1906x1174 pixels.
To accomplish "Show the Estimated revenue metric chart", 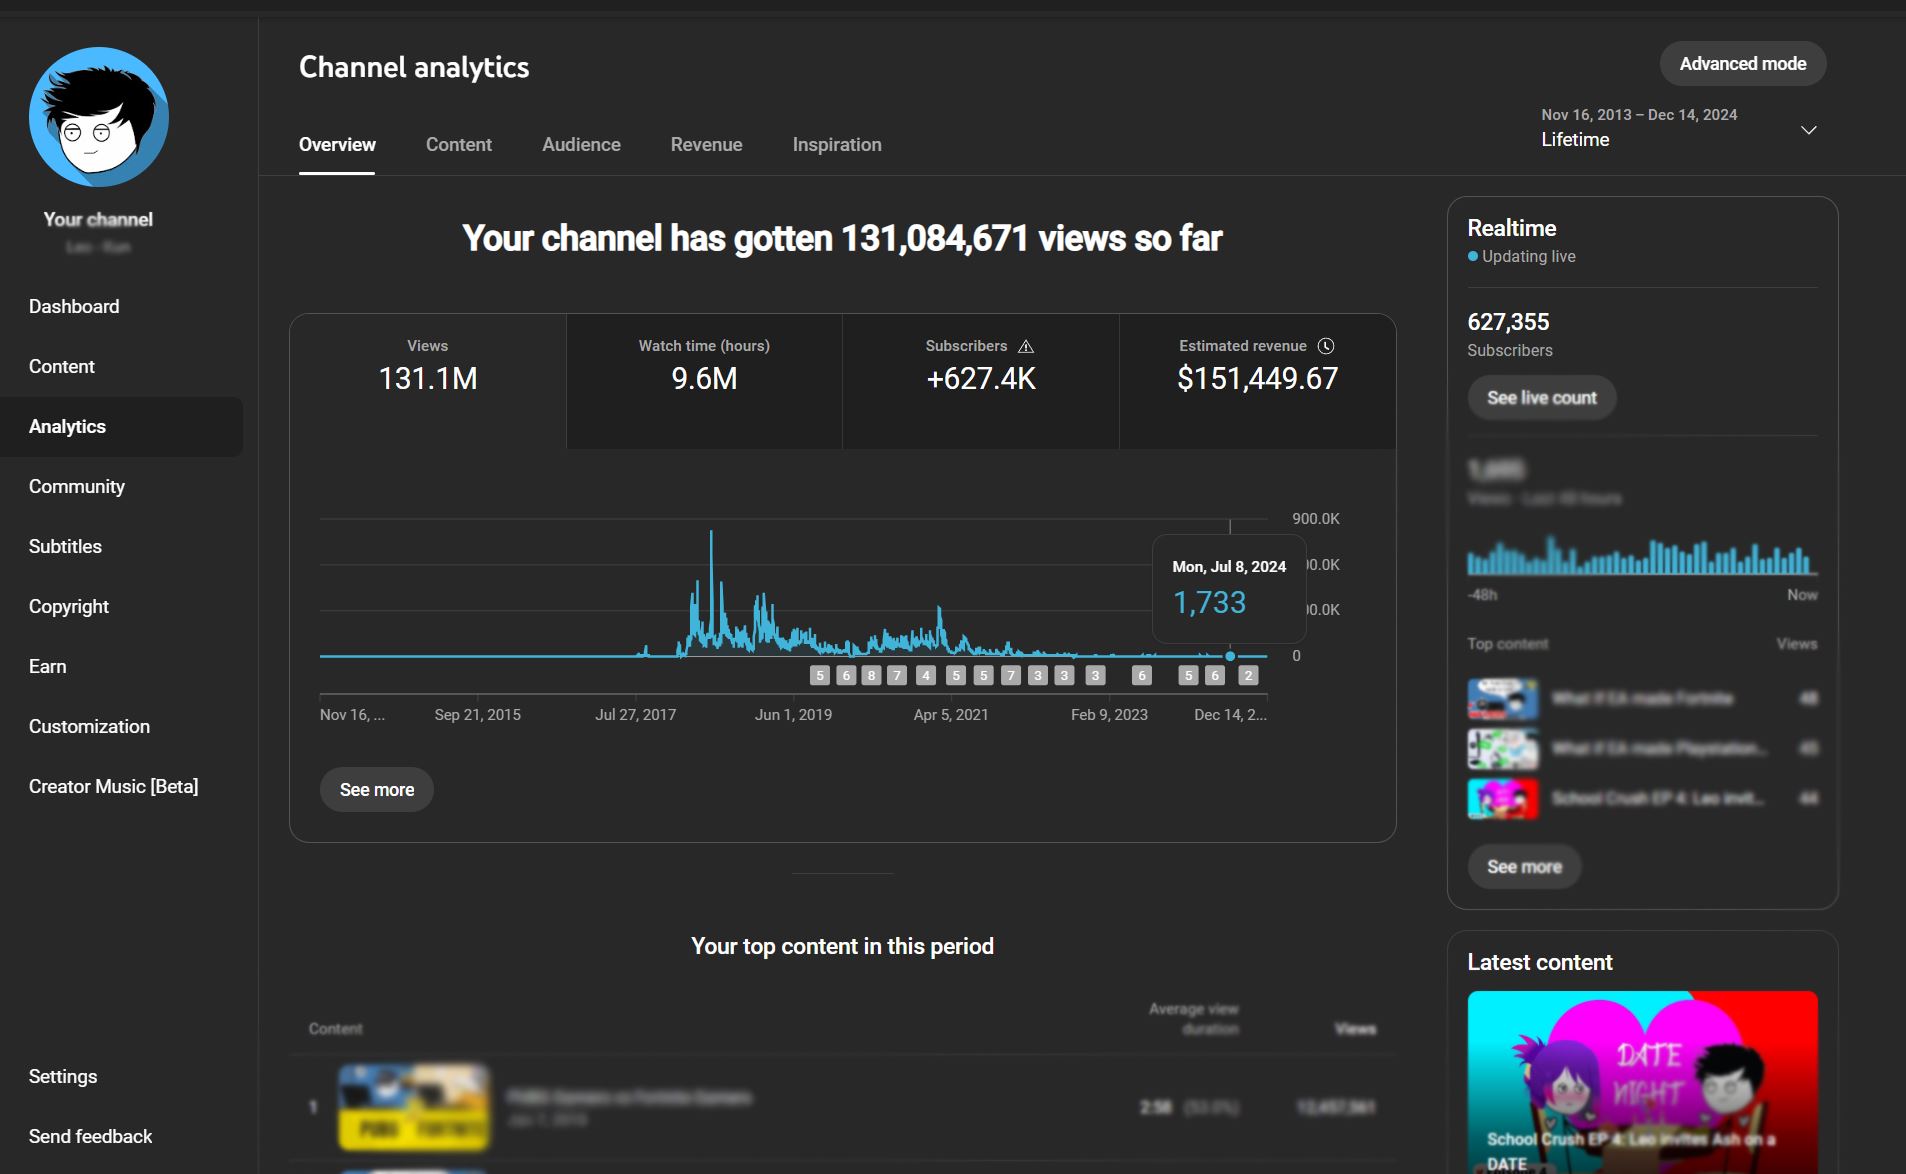I will point(1257,380).
